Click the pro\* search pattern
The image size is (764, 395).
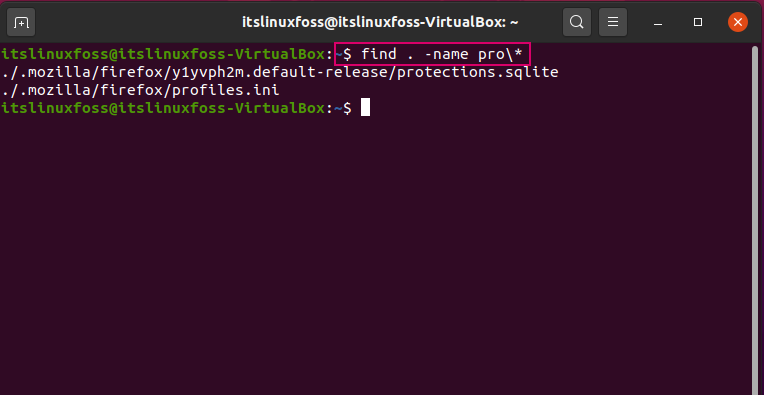[x=499, y=55]
